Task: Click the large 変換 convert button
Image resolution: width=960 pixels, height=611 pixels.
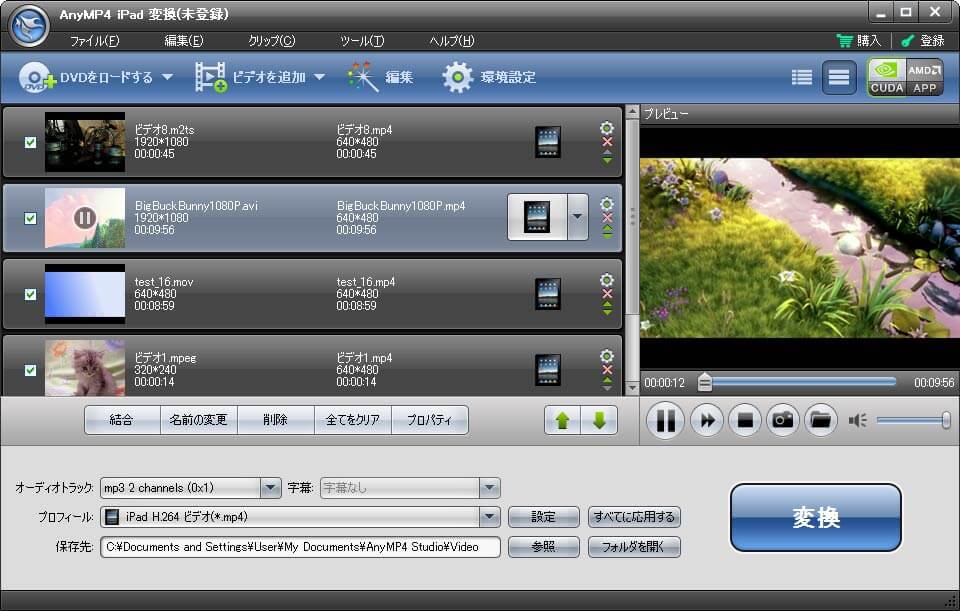Action: pos(815,518)
